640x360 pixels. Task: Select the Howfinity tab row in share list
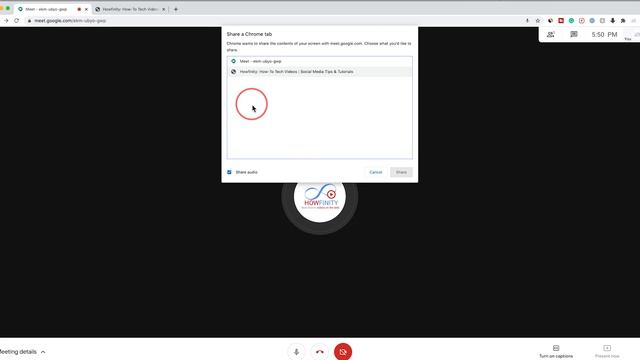click(x=320, y=72)
